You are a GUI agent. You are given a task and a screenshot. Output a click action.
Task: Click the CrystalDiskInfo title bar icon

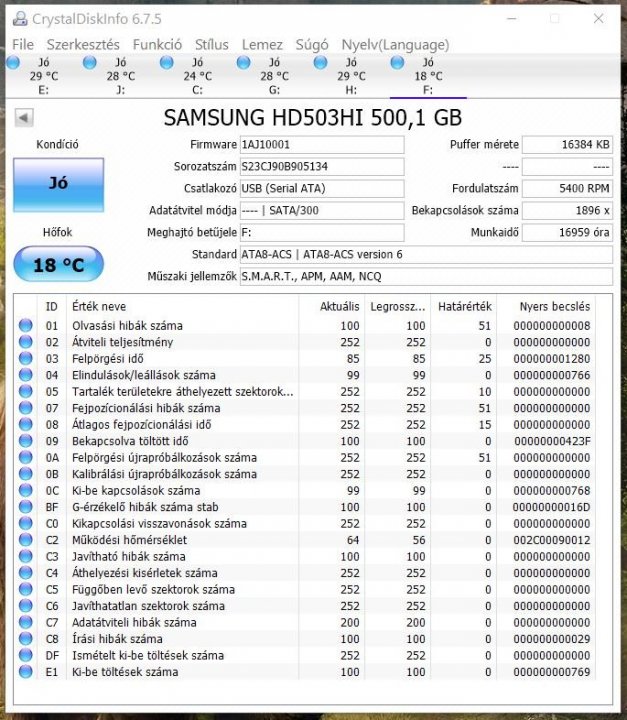(20, 19)
